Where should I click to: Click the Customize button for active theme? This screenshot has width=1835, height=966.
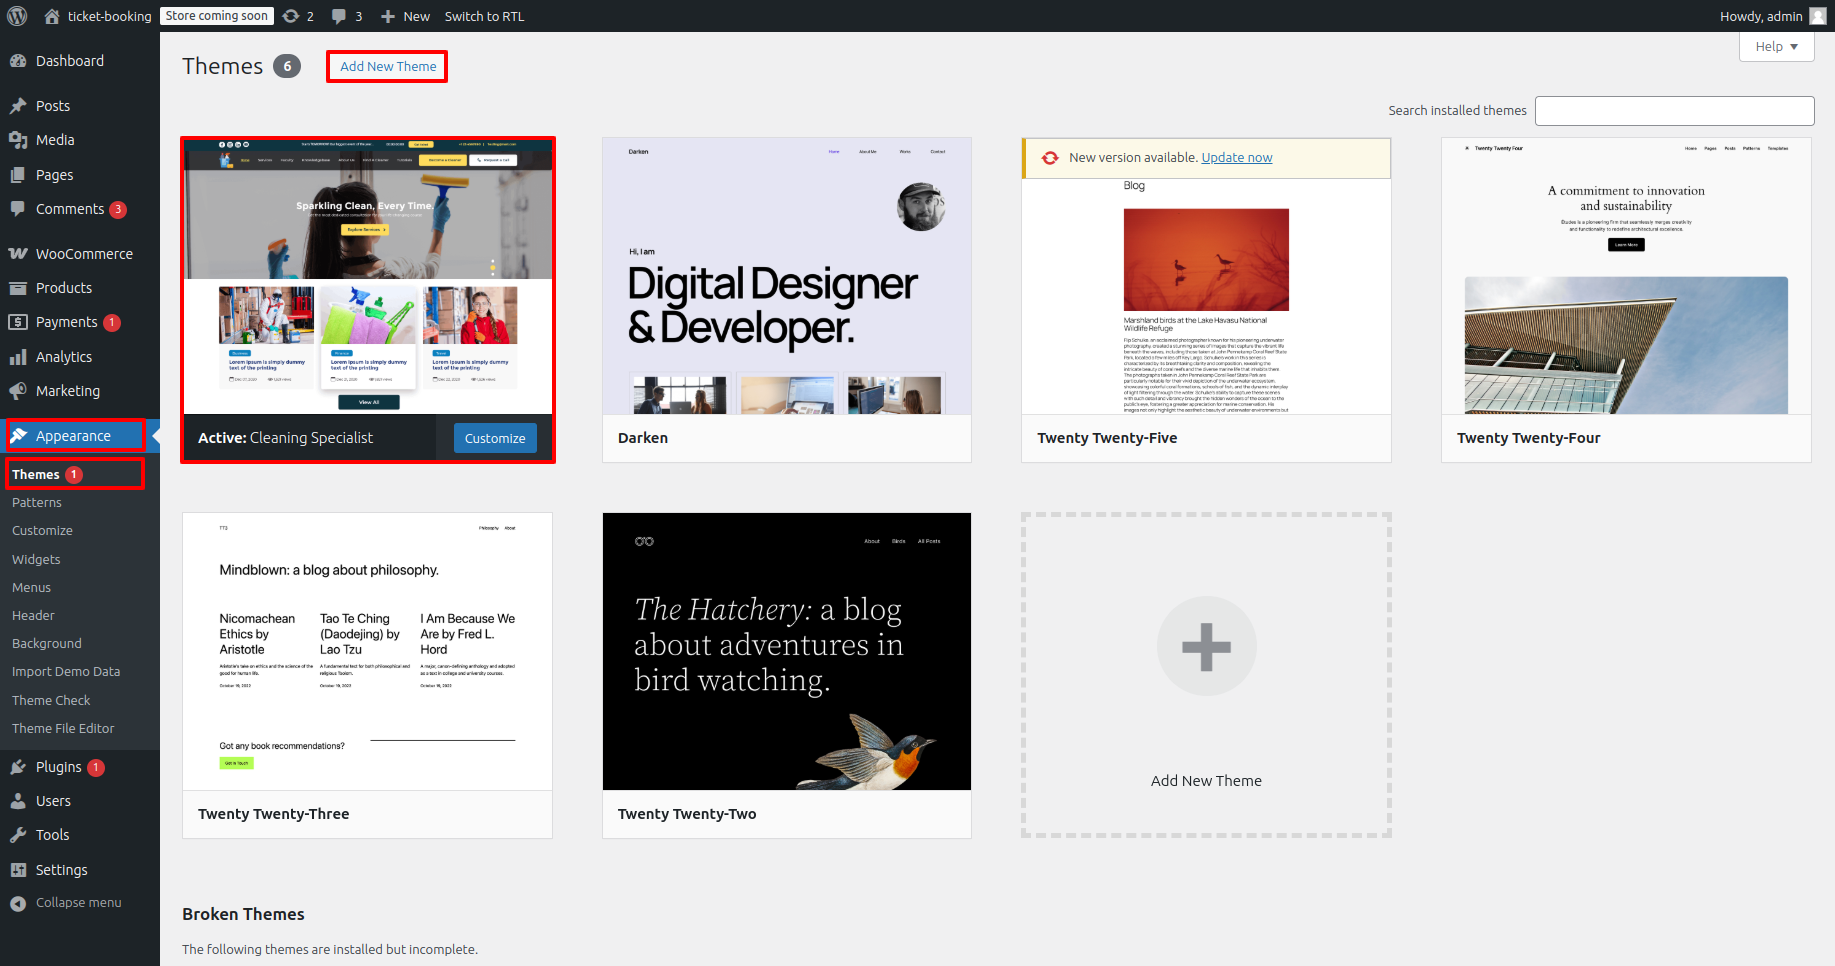tap(495, 438)
